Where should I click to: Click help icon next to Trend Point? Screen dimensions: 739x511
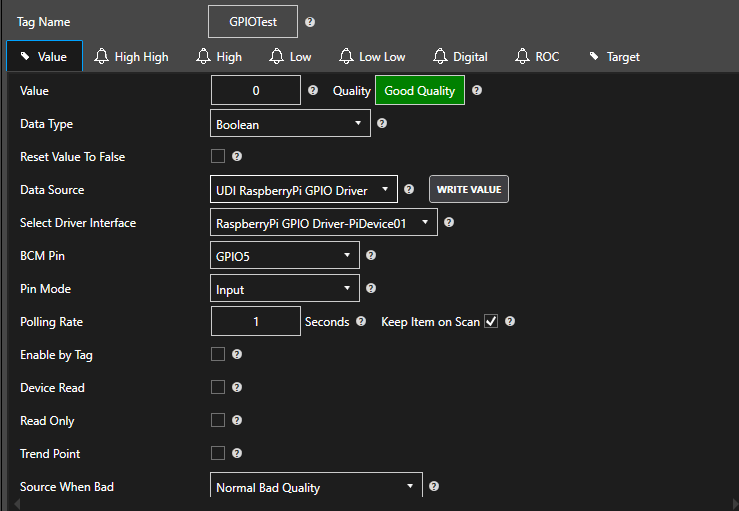tap(237, 454)
